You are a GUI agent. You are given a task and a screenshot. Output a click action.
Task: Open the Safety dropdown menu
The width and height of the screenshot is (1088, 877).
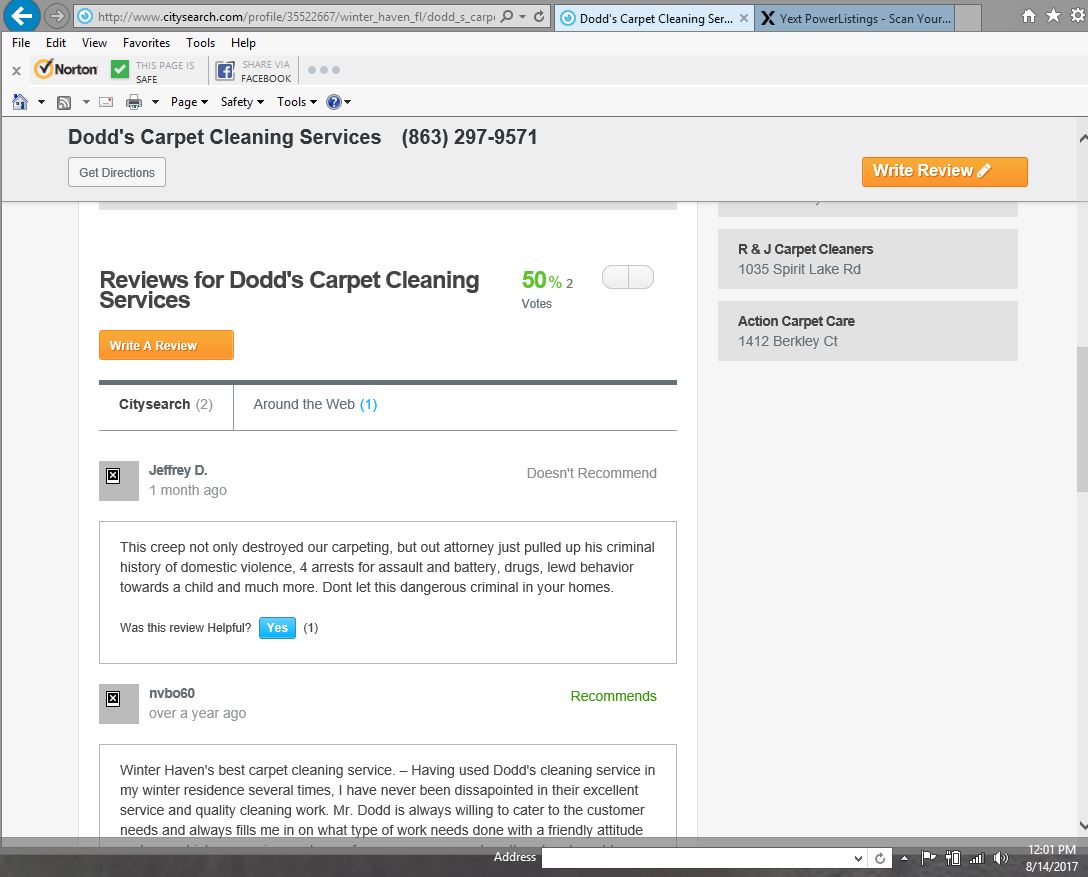[x=242, y=102]
